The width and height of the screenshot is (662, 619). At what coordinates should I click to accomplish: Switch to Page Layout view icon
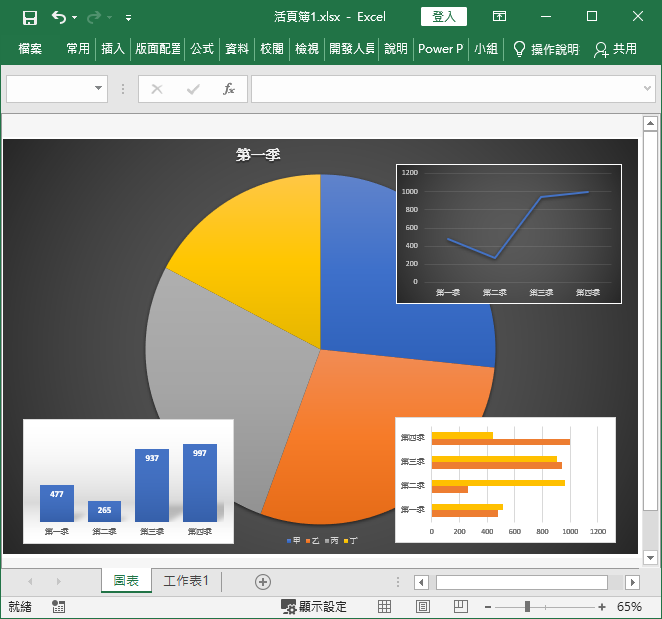tap(423, 607)
